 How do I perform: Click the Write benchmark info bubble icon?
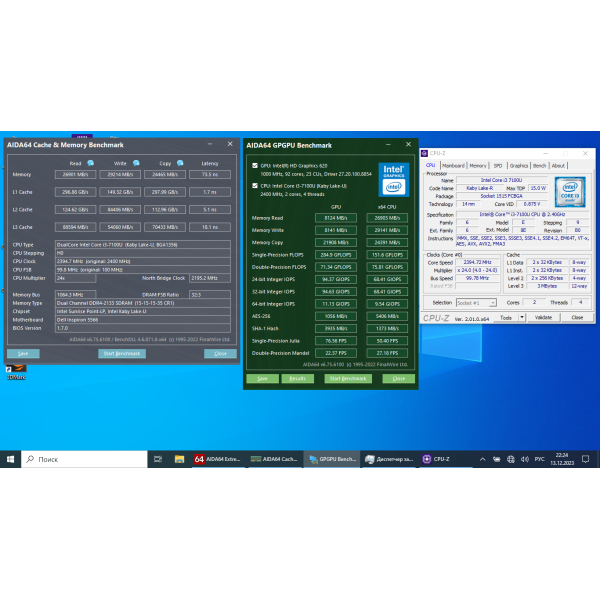click(x=136, y=163)
